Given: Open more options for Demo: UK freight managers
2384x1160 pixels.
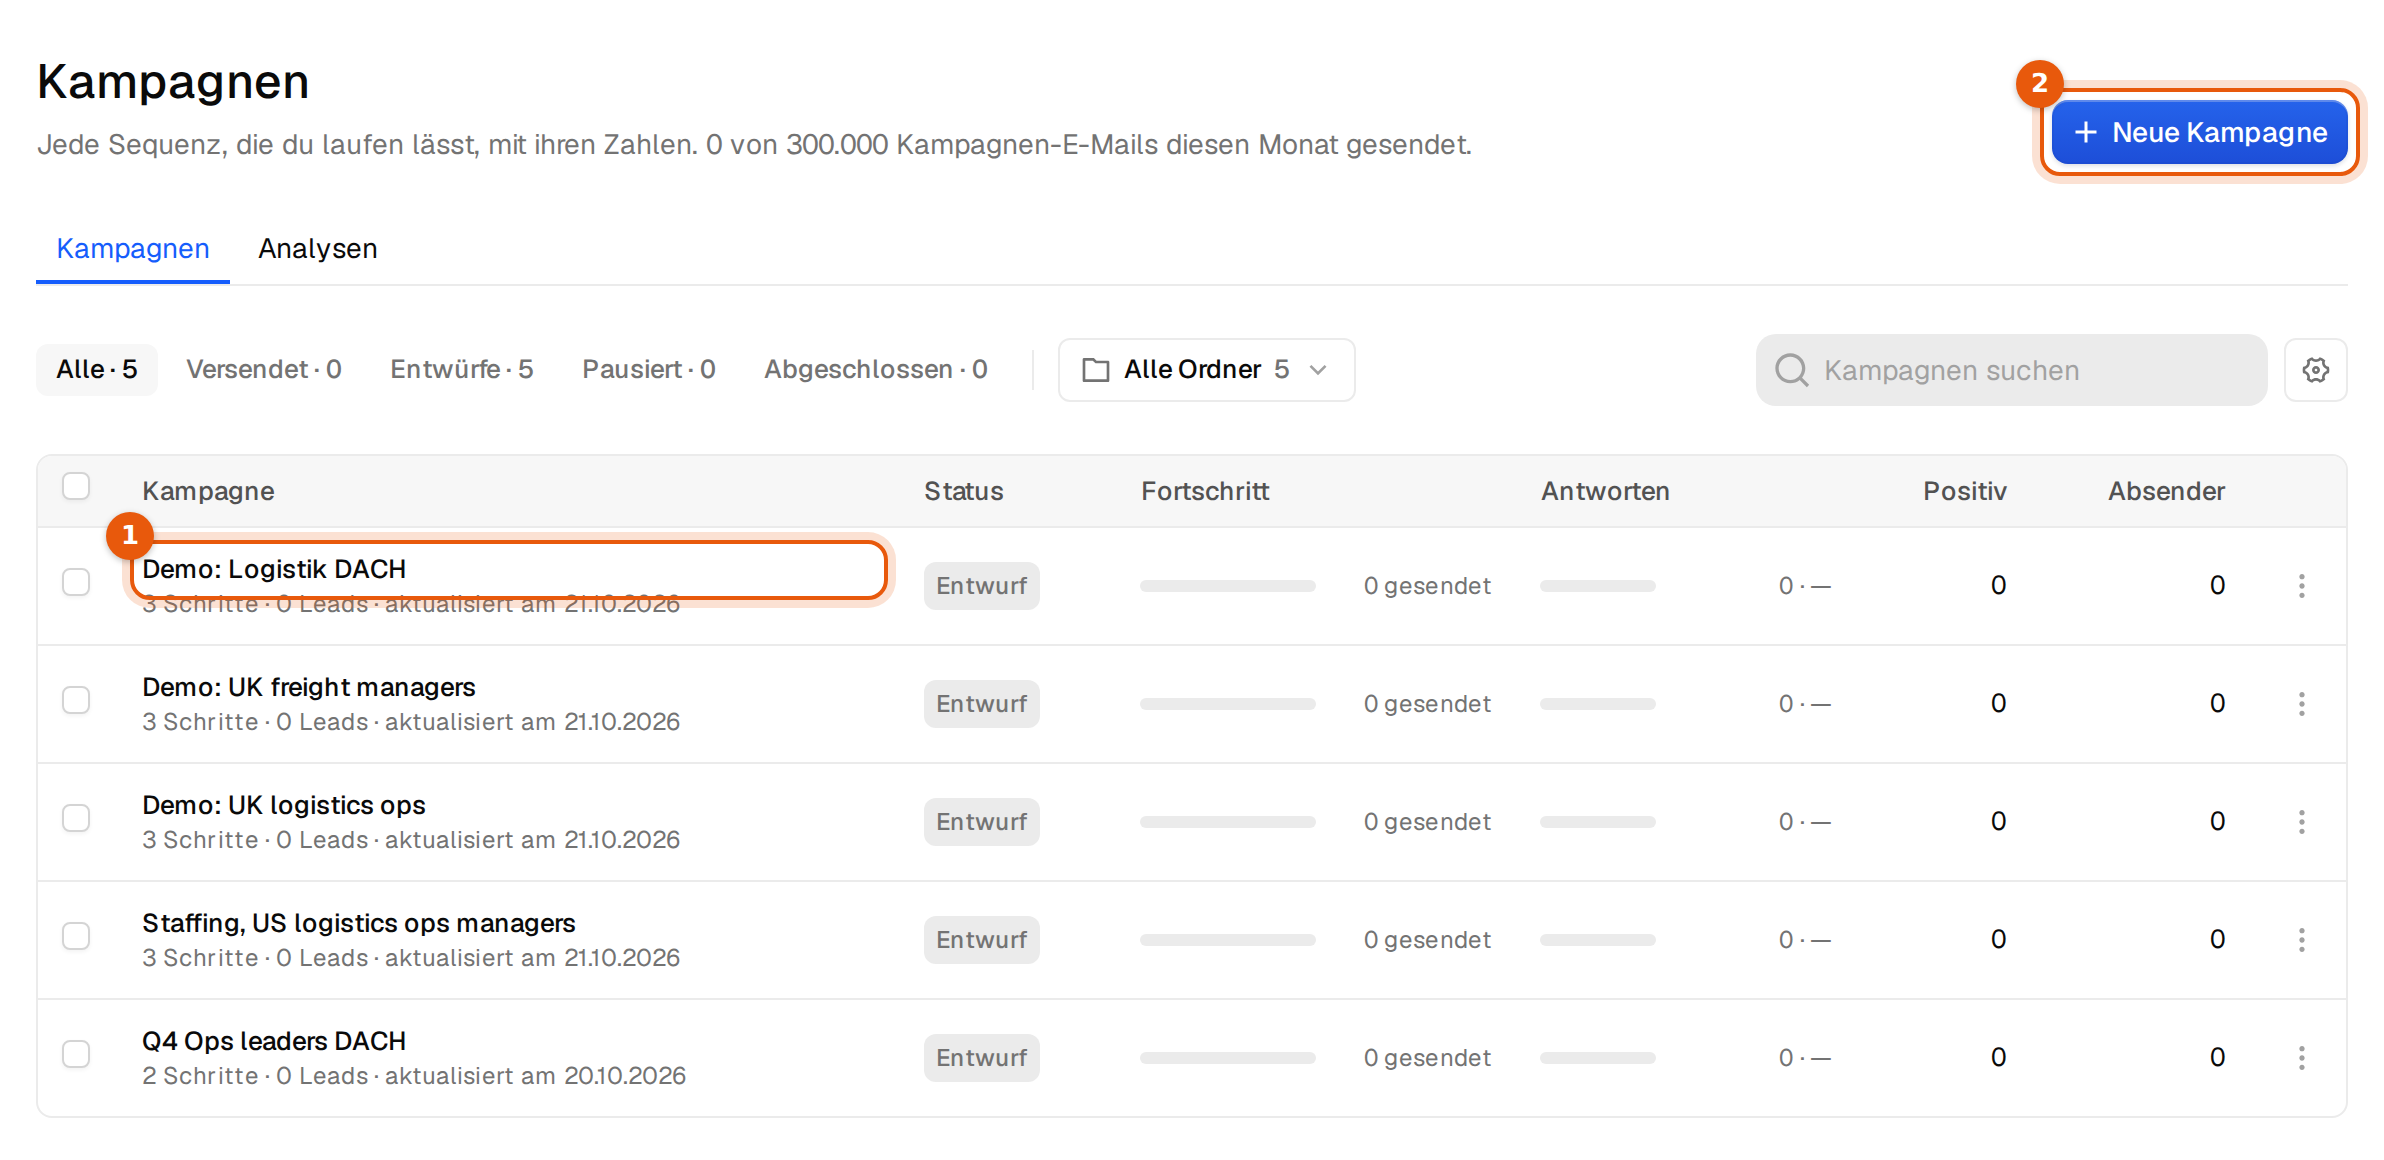Looking at the screenshot, I should 2301,704.
